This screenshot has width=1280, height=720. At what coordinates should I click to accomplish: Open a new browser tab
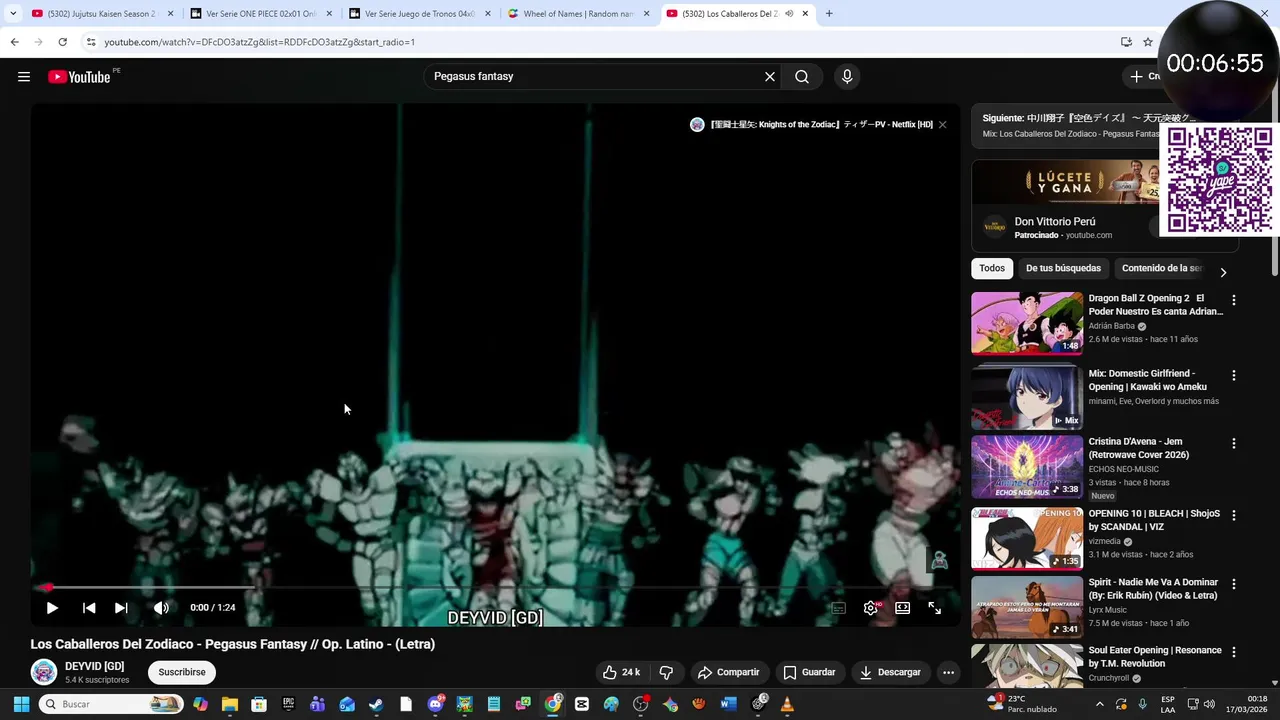pyautogui.click(x=829, y=14)
